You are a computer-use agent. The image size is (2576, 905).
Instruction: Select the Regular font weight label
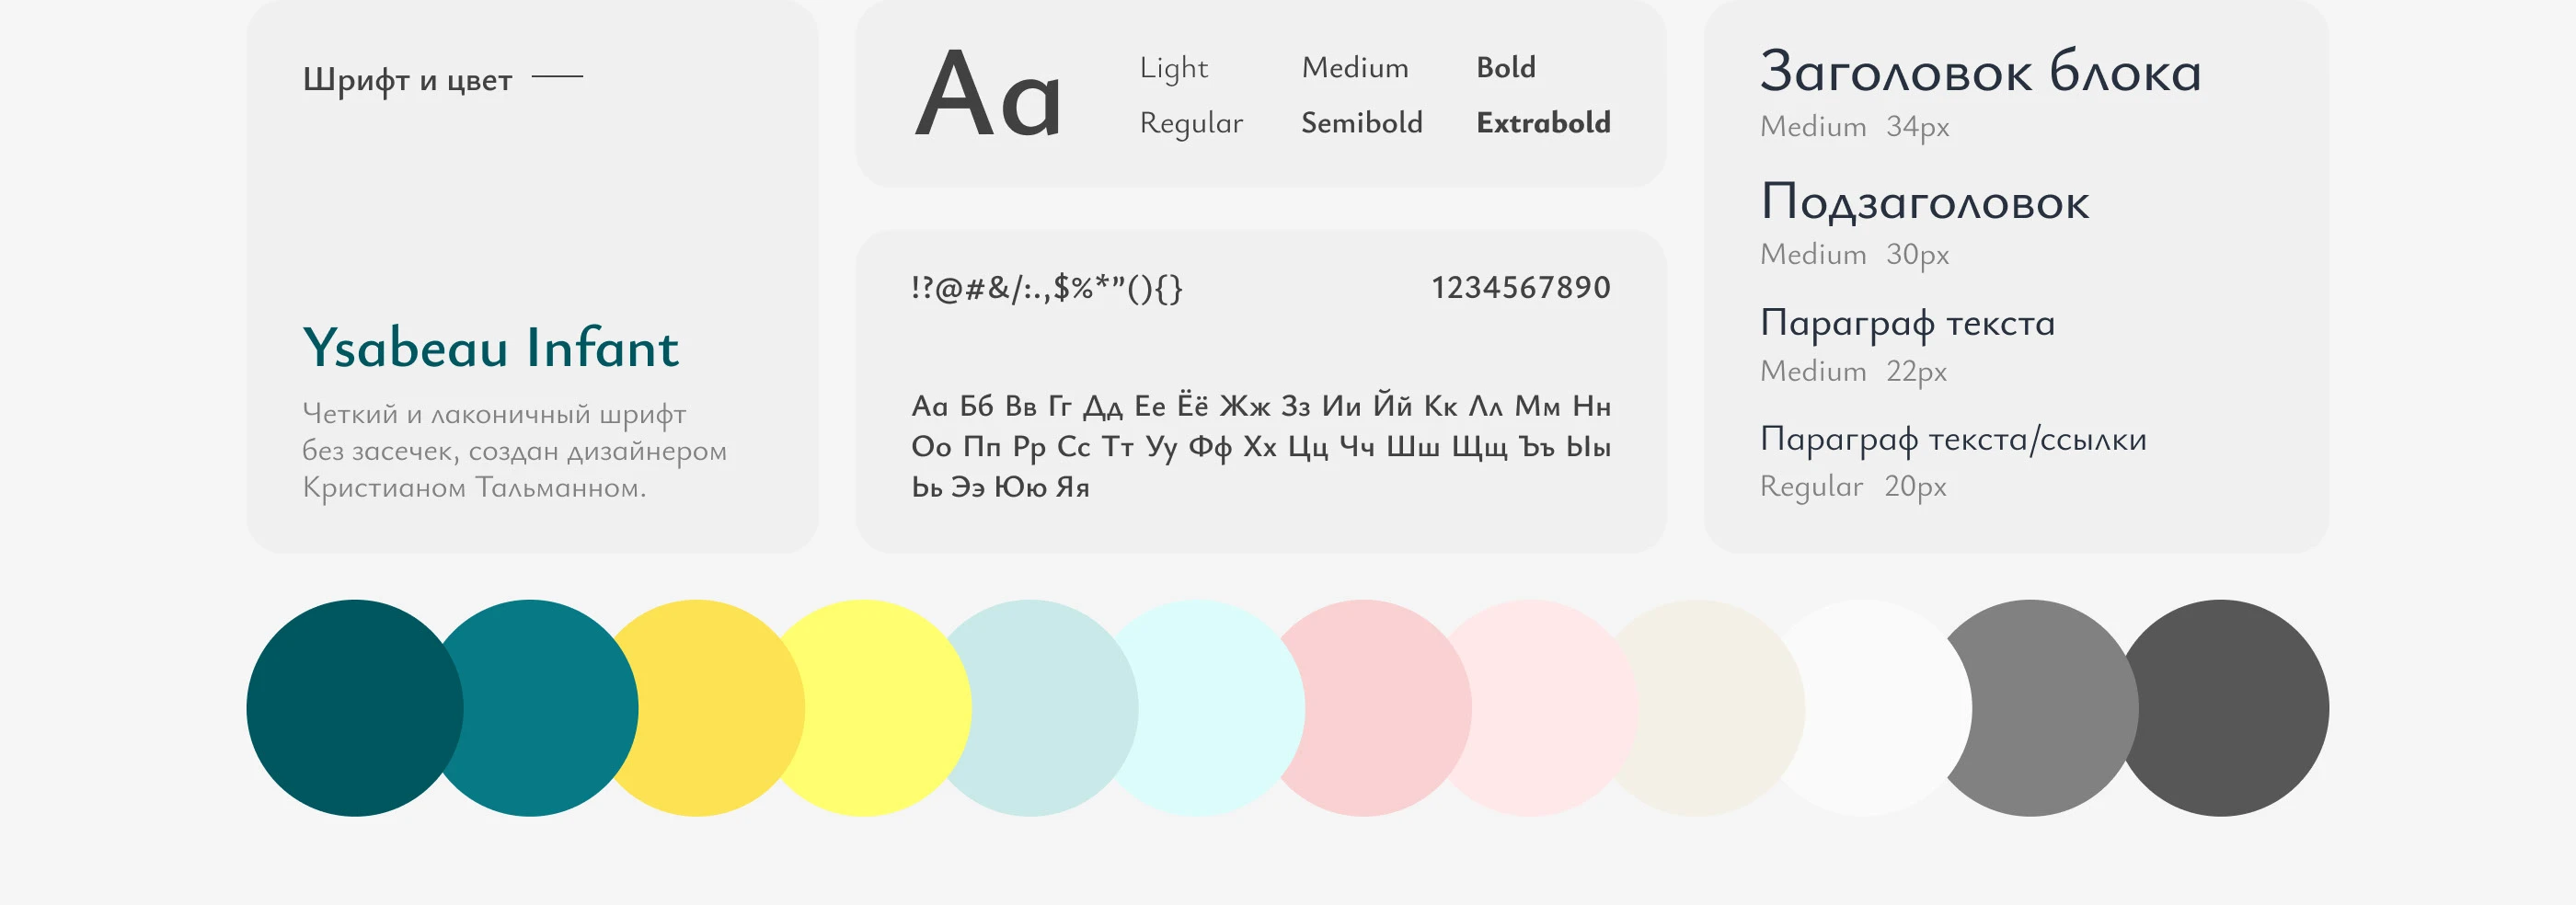point(1191,123)
